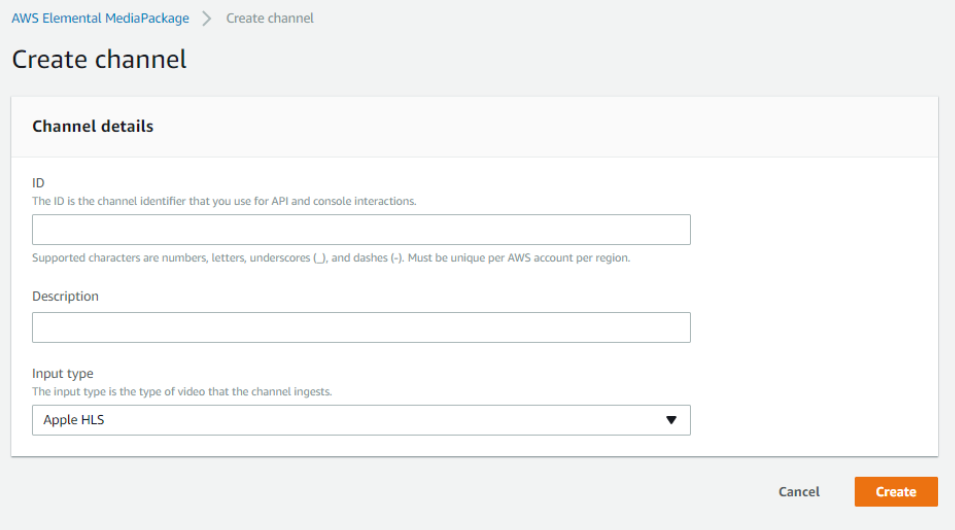955x530 pixels.
Task: Click the Create channel breadcrumb item
Action: coord(269,18)
